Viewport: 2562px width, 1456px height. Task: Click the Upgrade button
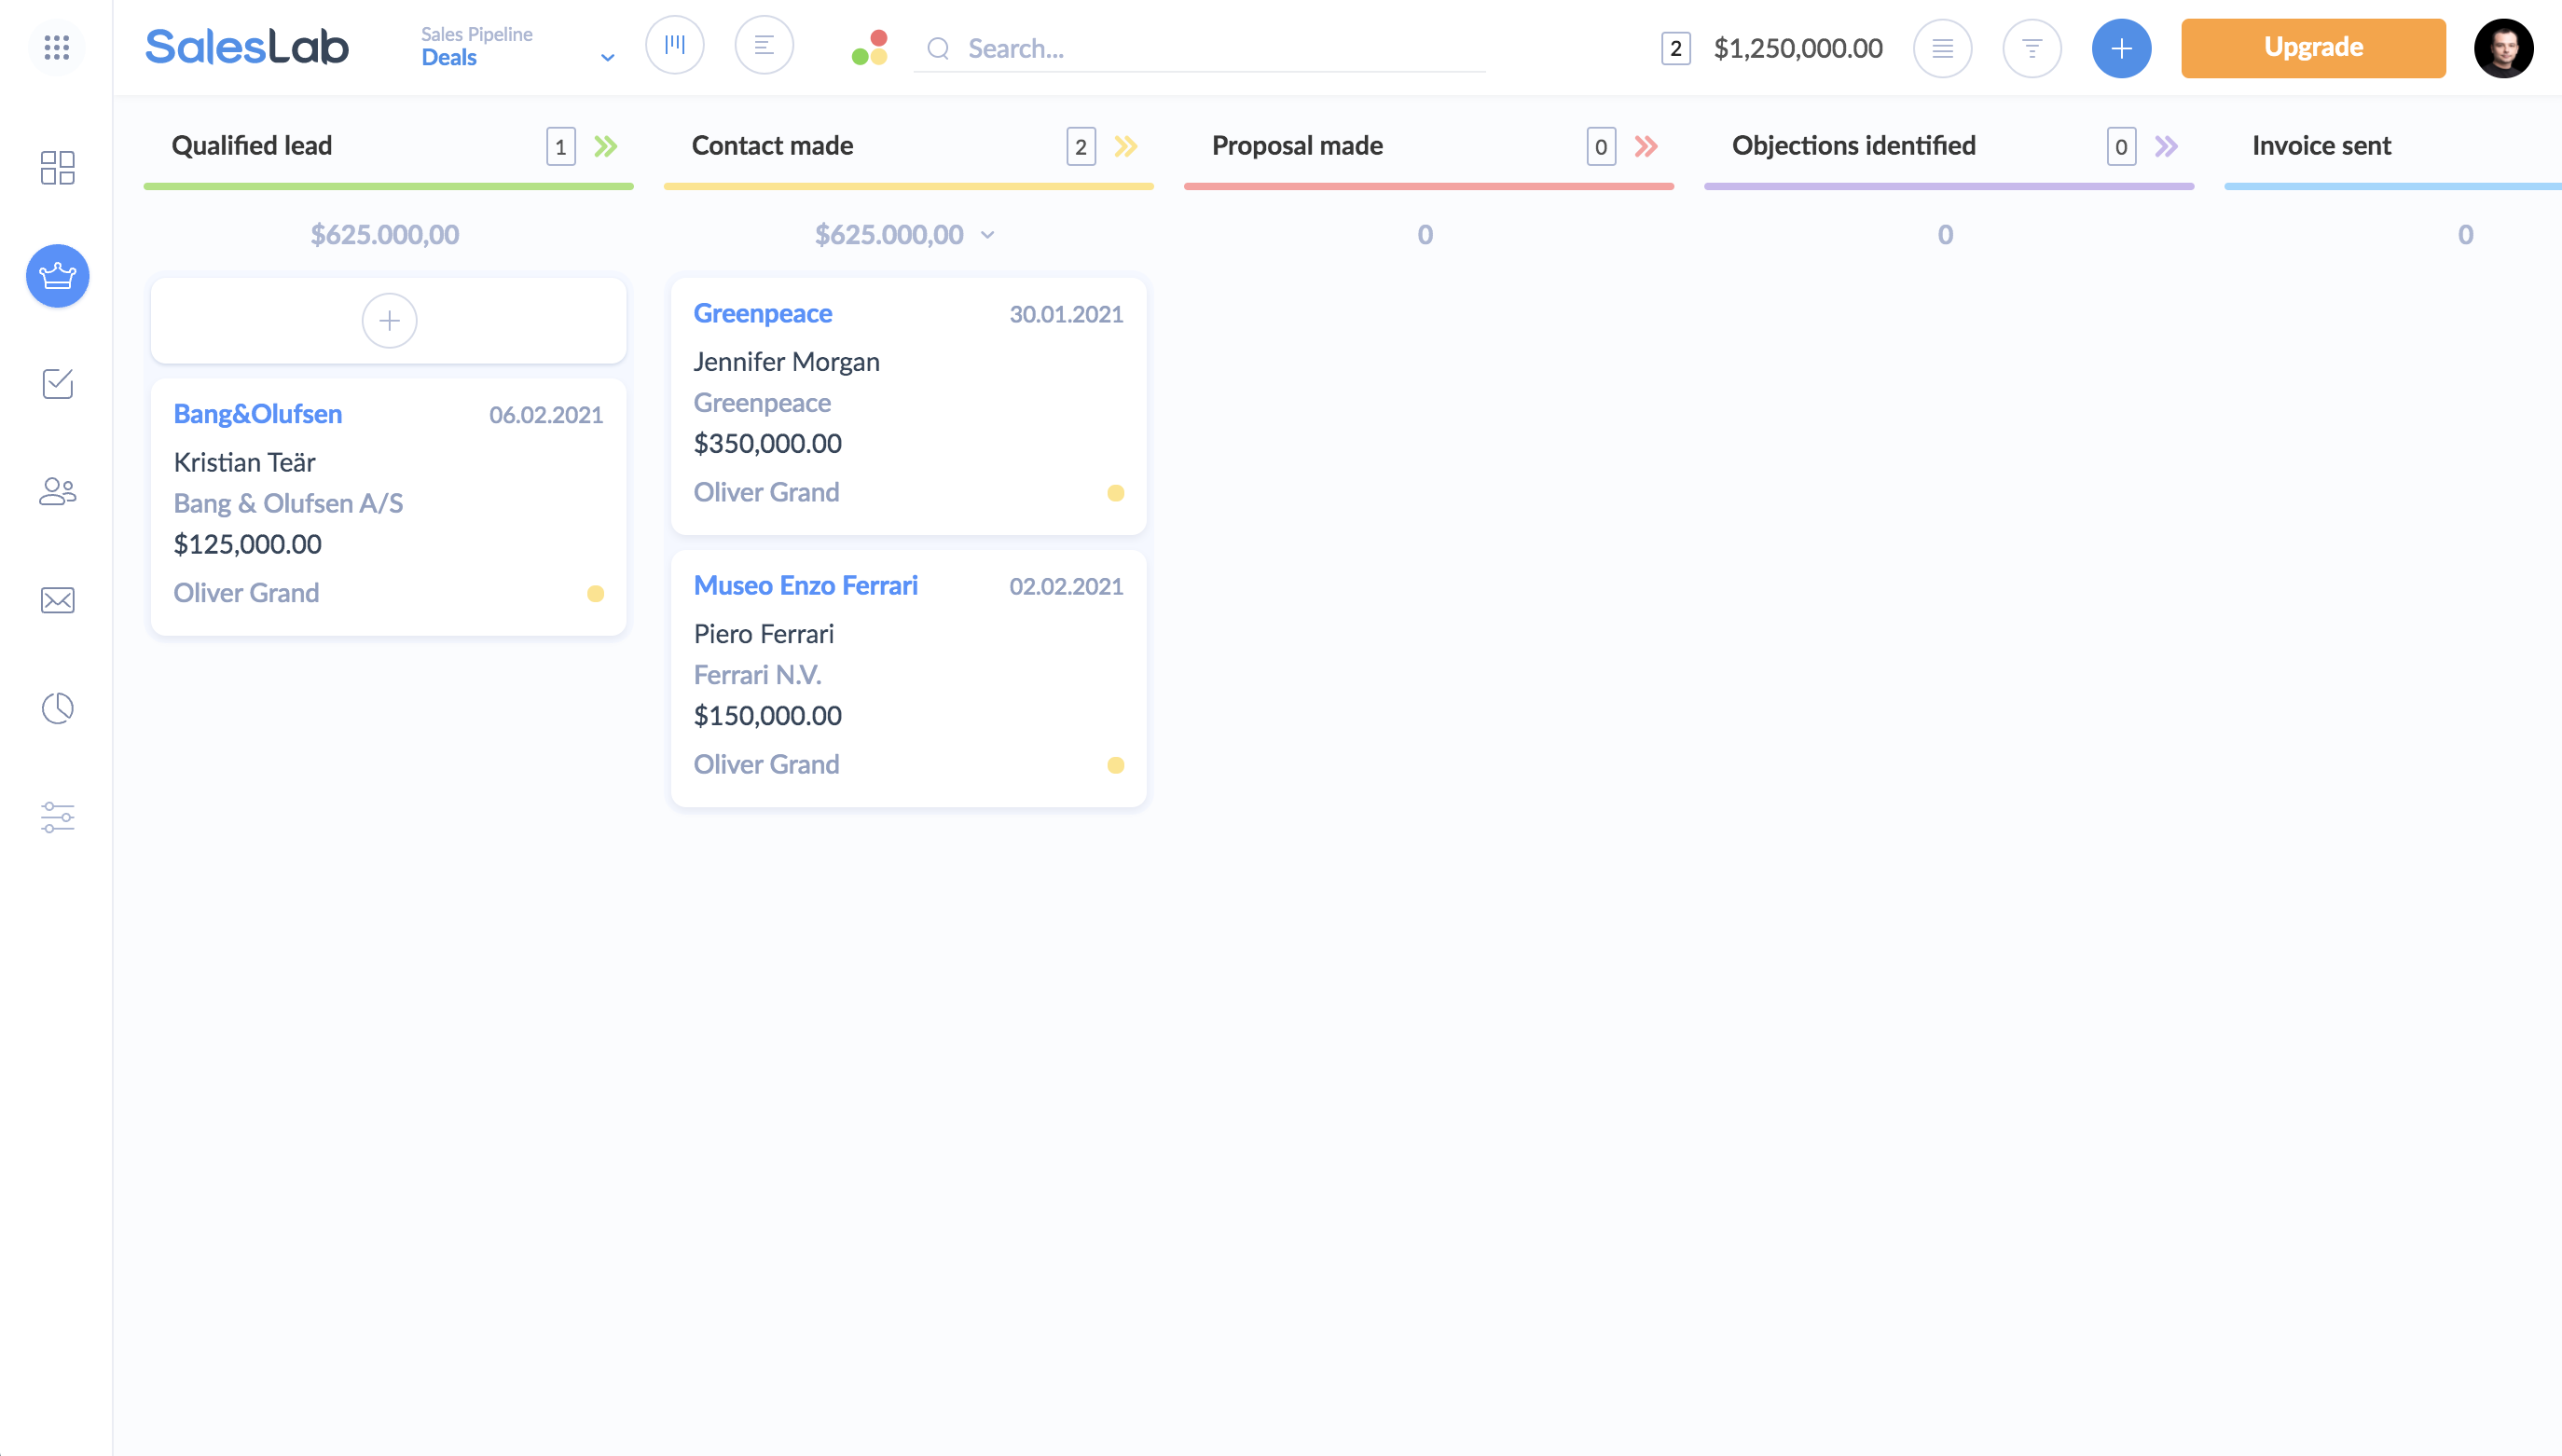pyautogui.click(x=2313, y=48)
